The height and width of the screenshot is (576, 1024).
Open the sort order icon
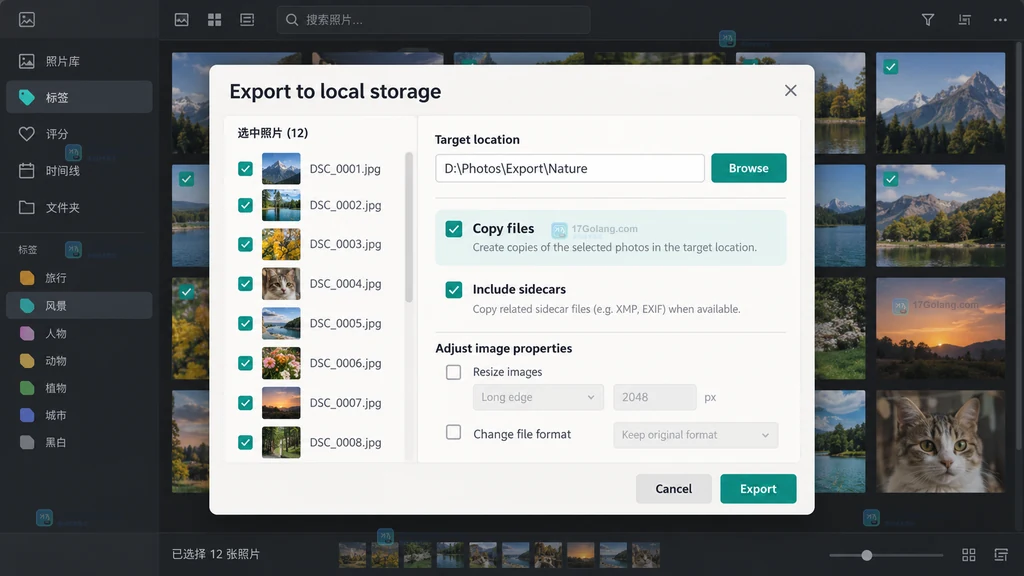click(x=964, y=20)
